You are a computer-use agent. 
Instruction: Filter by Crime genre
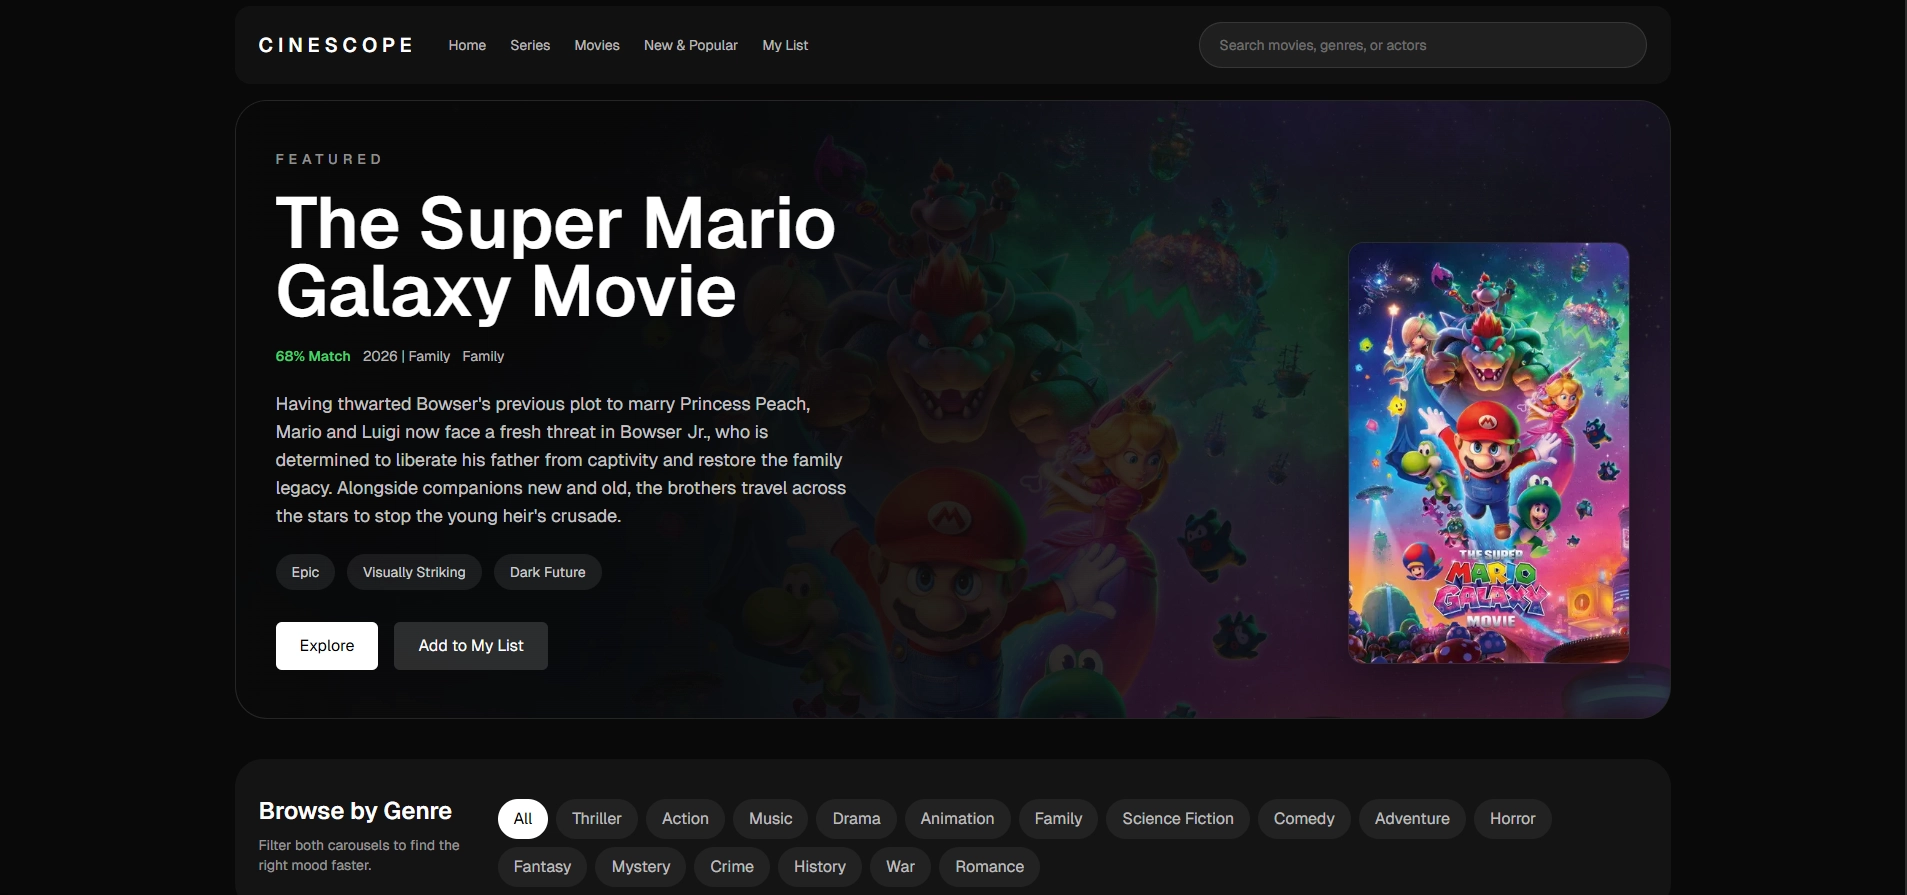click(x=732, y=867)
